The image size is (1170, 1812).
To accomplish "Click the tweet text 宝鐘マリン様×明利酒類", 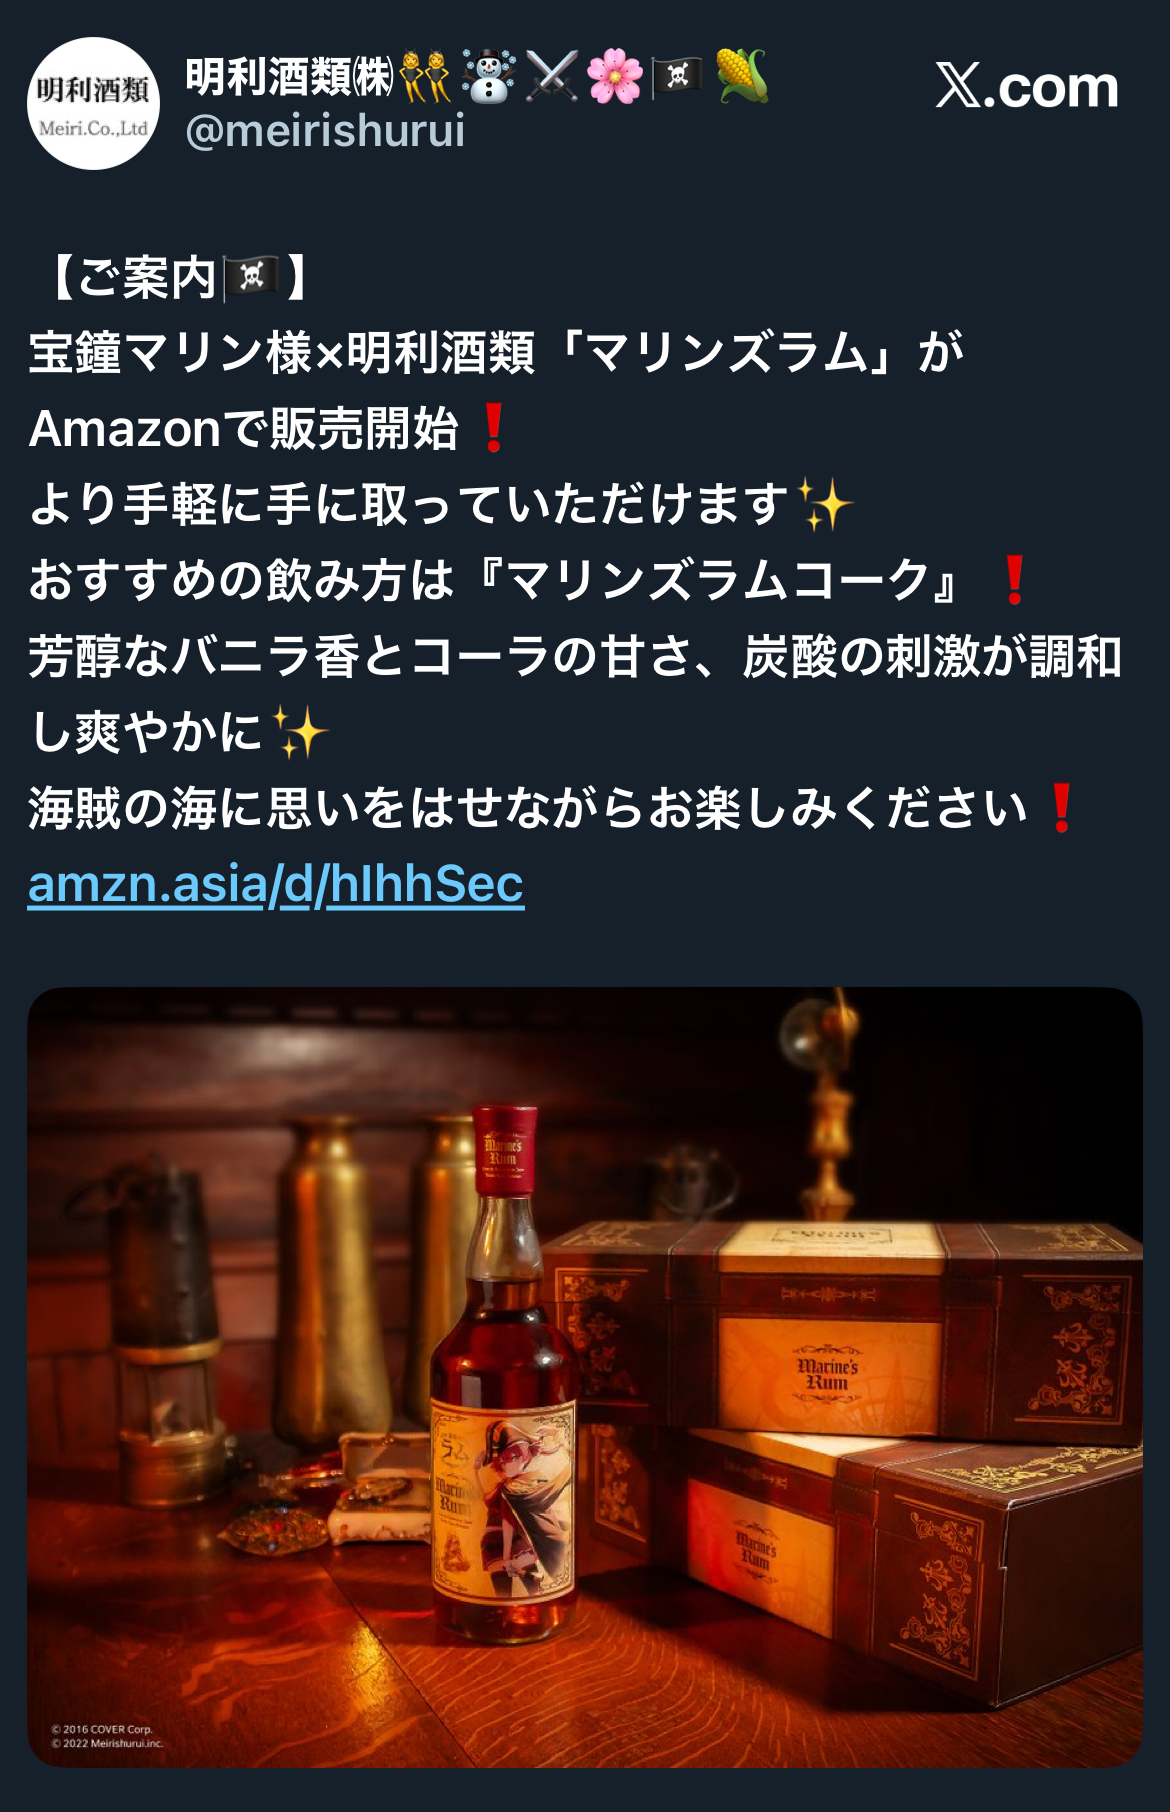I will 282,353.
